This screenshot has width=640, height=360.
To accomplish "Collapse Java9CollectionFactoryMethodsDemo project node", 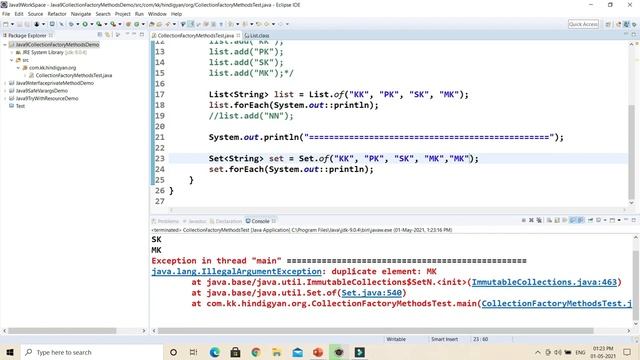I will [5, 44].
